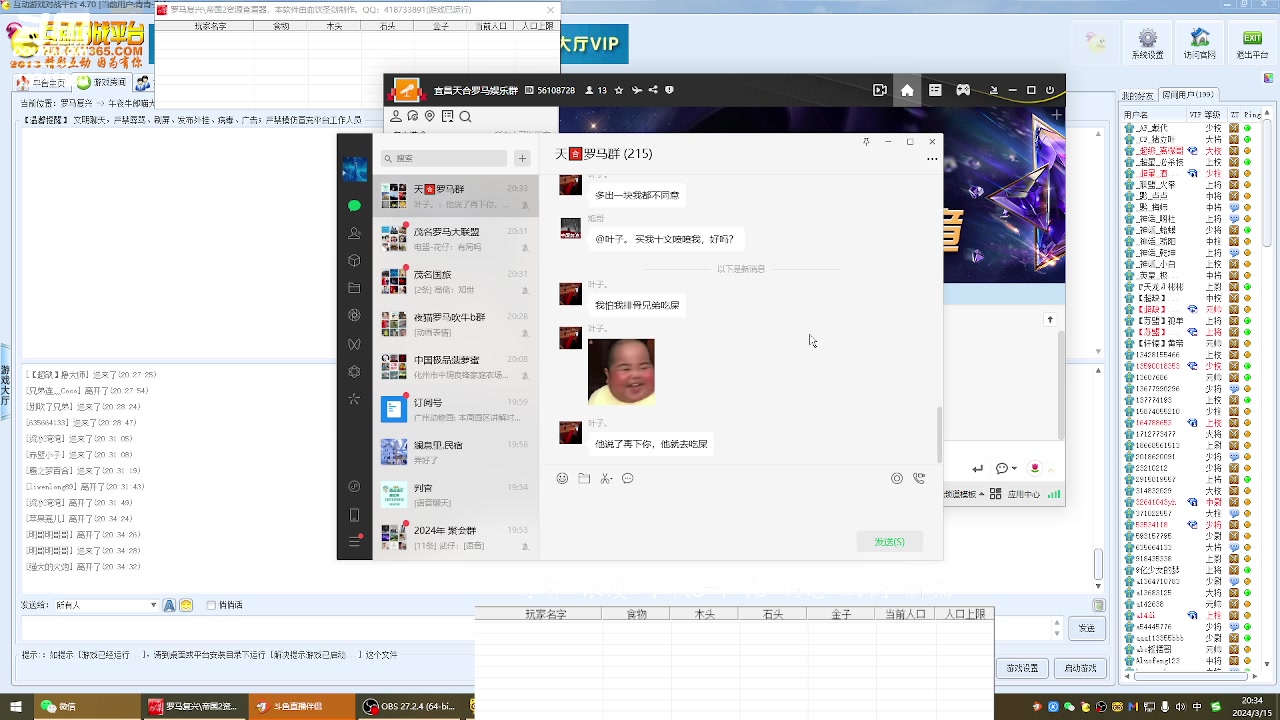Image resolution: width=1280 pixels, height=720 pixels.
Task: Open the 茂名国旅 chat
Action: (x=455, y=281)
